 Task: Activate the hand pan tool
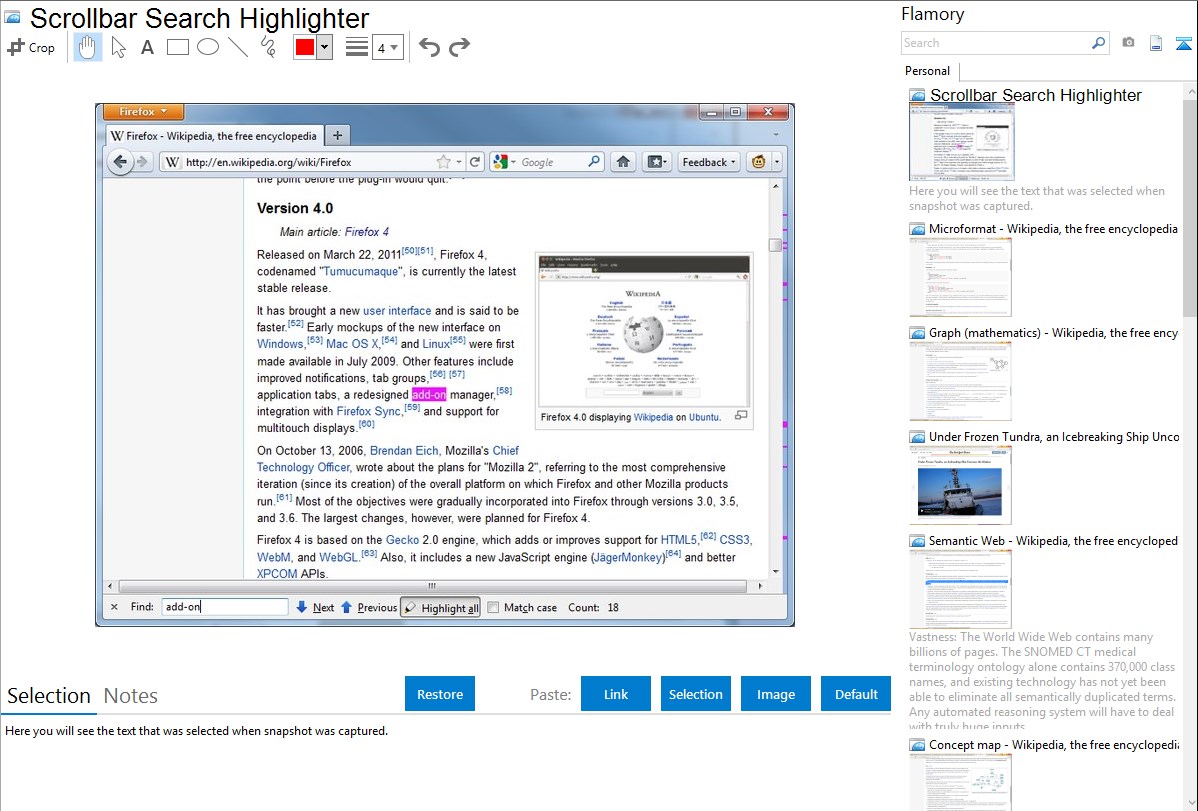tap(88, 47)
